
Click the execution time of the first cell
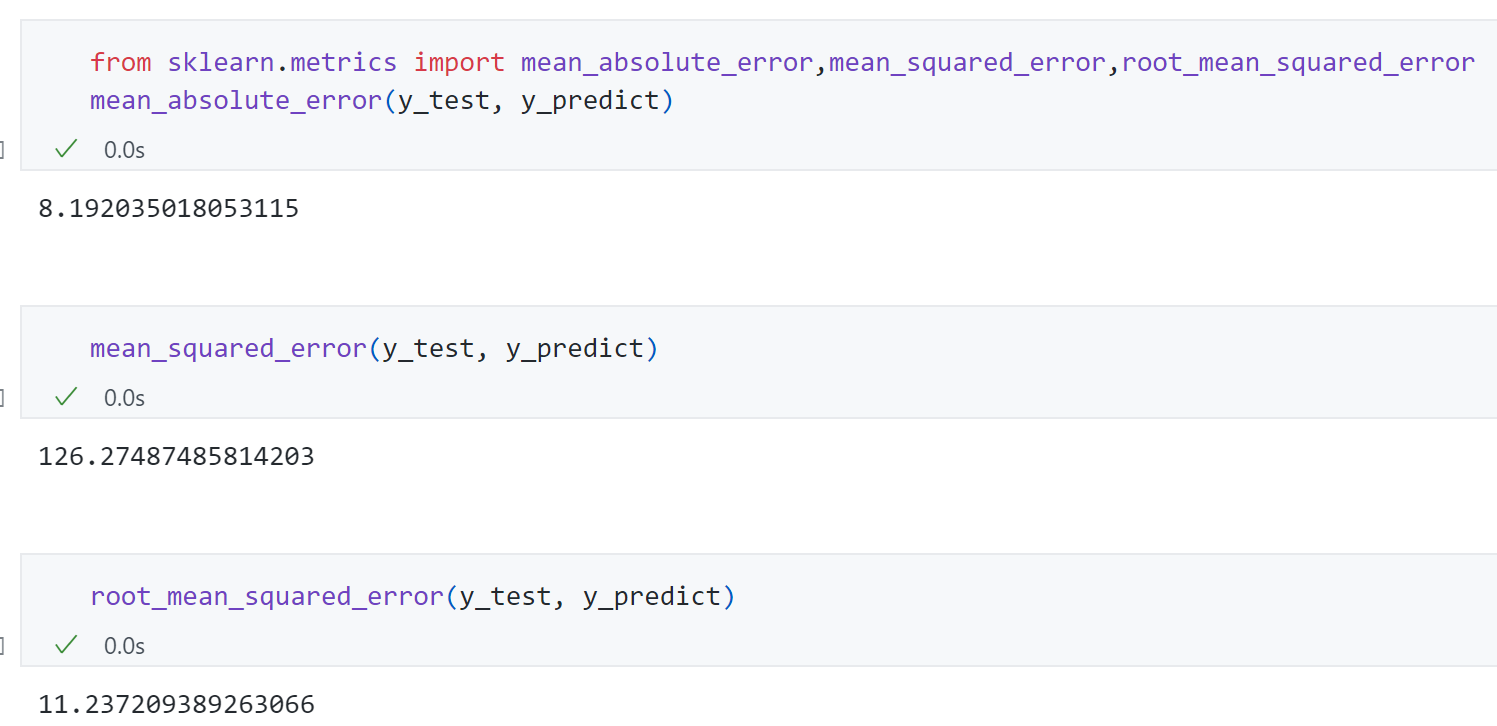(x=124, y=150)
